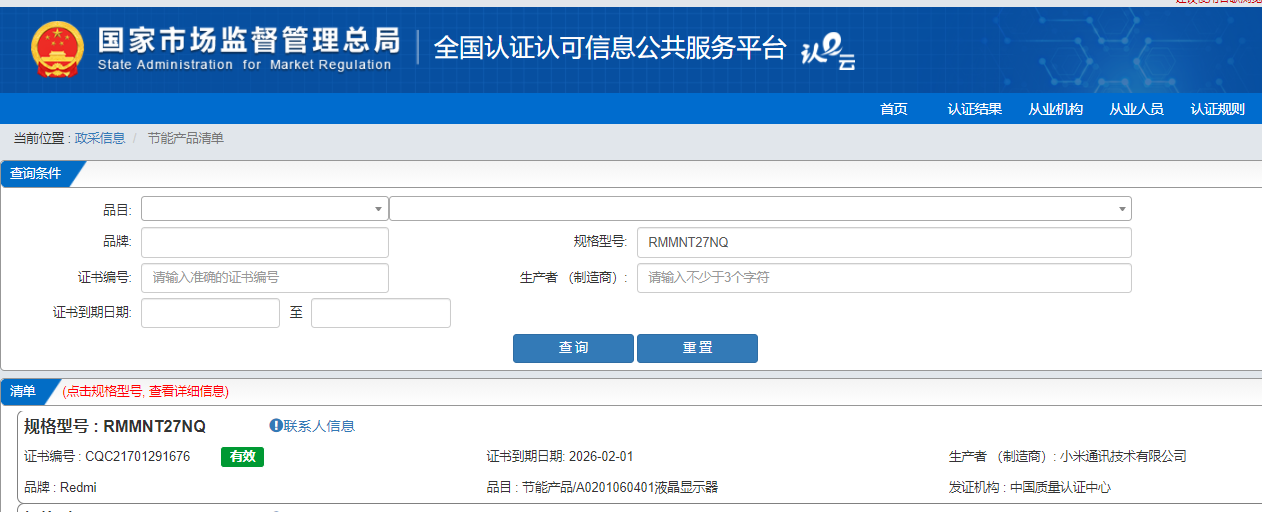The width and height of the screenshot is (1262, 512).
Task: Click the 证书到期日期 end date field
Action: (x=381, y=313)
